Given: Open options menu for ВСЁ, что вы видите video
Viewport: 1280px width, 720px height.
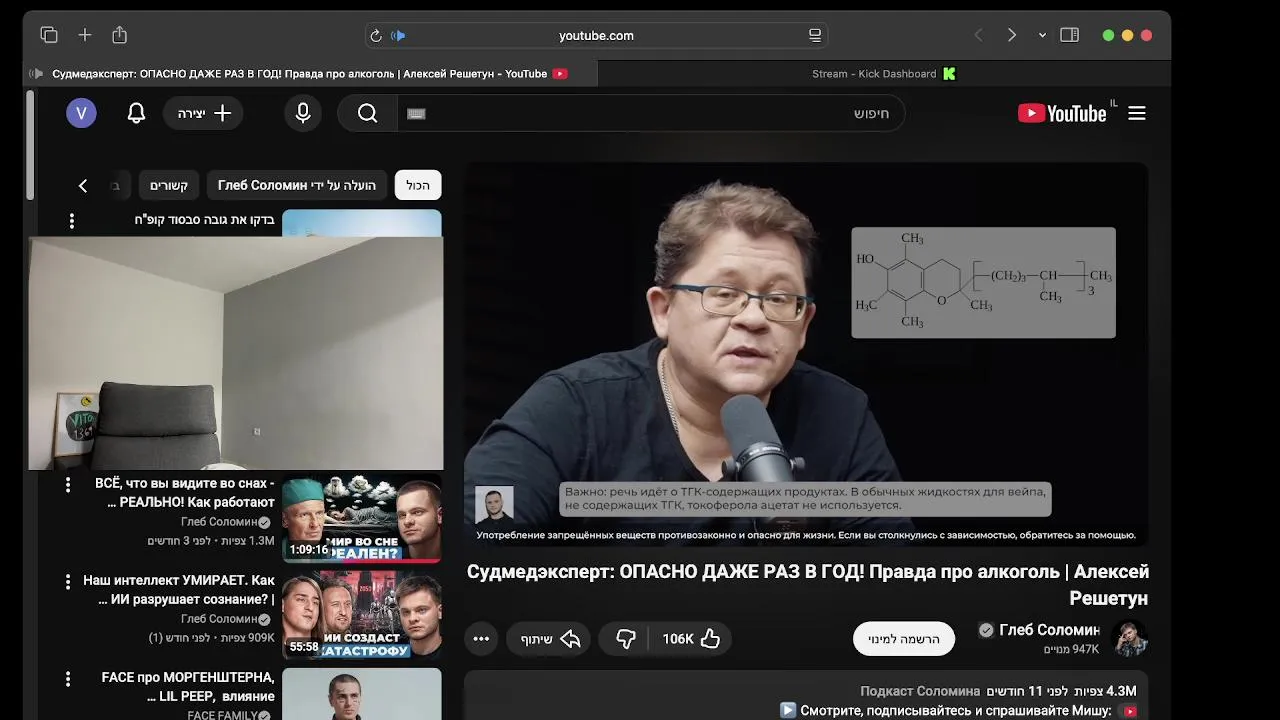Looking at the screenshot, I should click(68, 485).
